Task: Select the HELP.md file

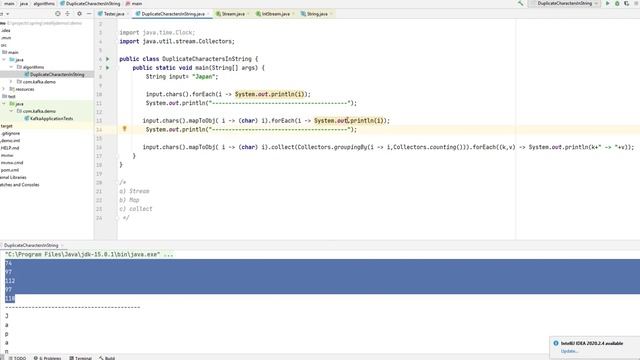Action: click(x=10, y=148)
